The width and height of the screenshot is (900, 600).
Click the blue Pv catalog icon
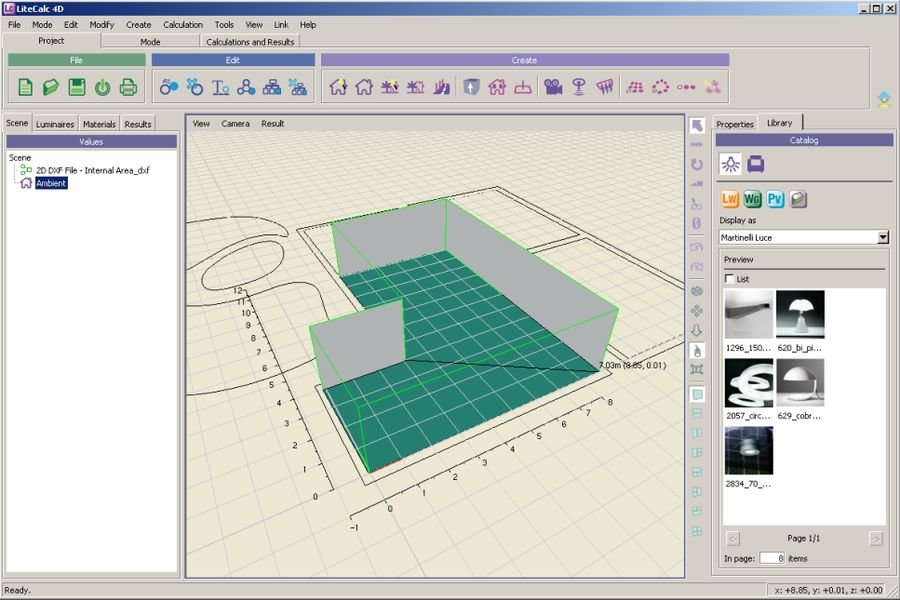pos(775,199)
